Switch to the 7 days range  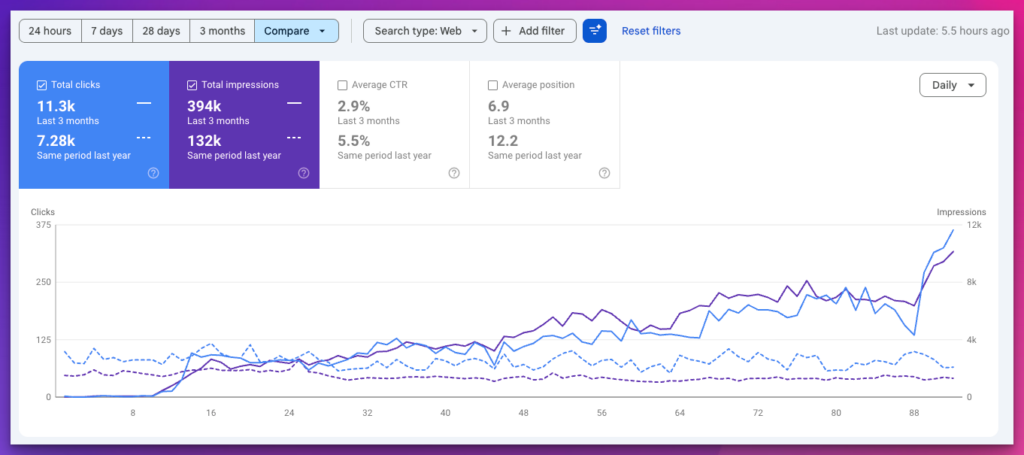pyautogui.click(x=106, y=31)
